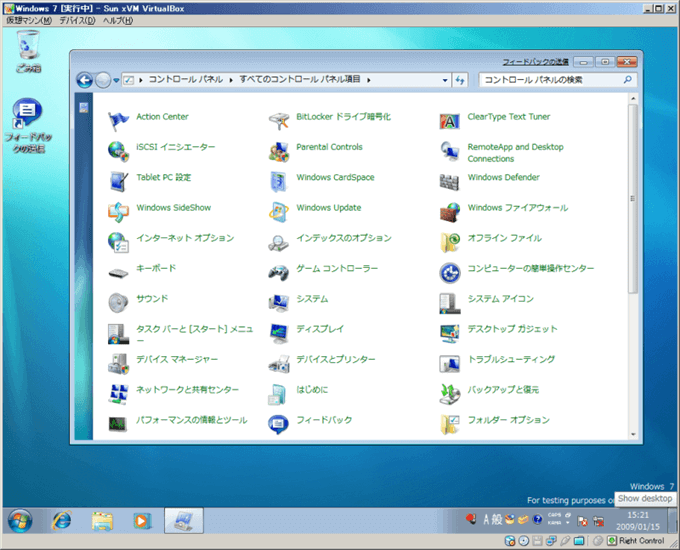The image size is (680, 550).
Task: Open Internet Explorer from the taskbar
Action: point(62,520)
